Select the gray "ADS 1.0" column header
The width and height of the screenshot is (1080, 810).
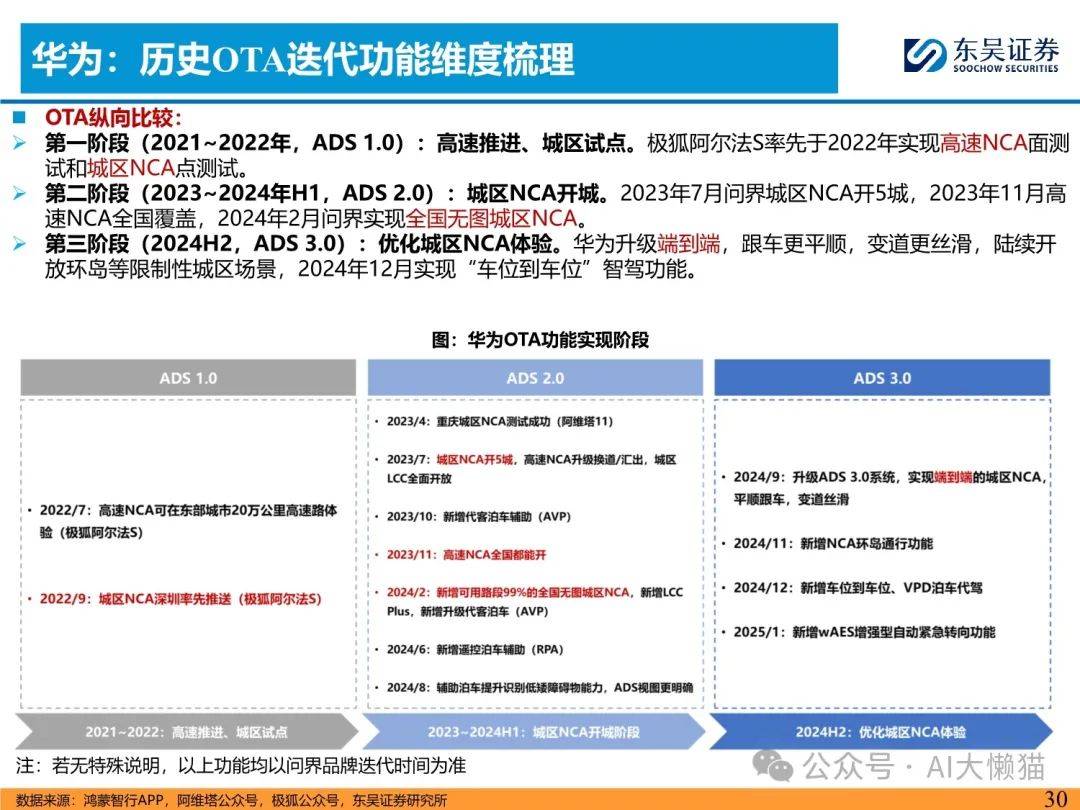click(188, 377)
